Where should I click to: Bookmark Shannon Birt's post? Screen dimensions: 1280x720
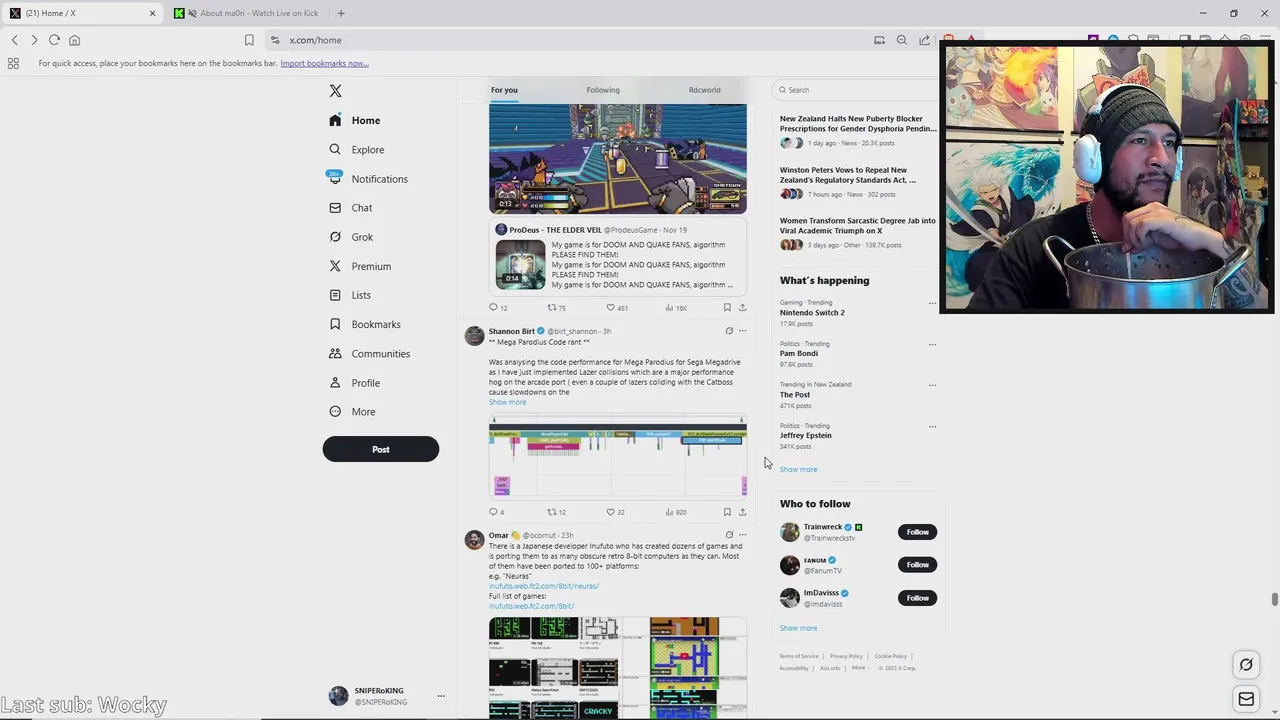727,512
